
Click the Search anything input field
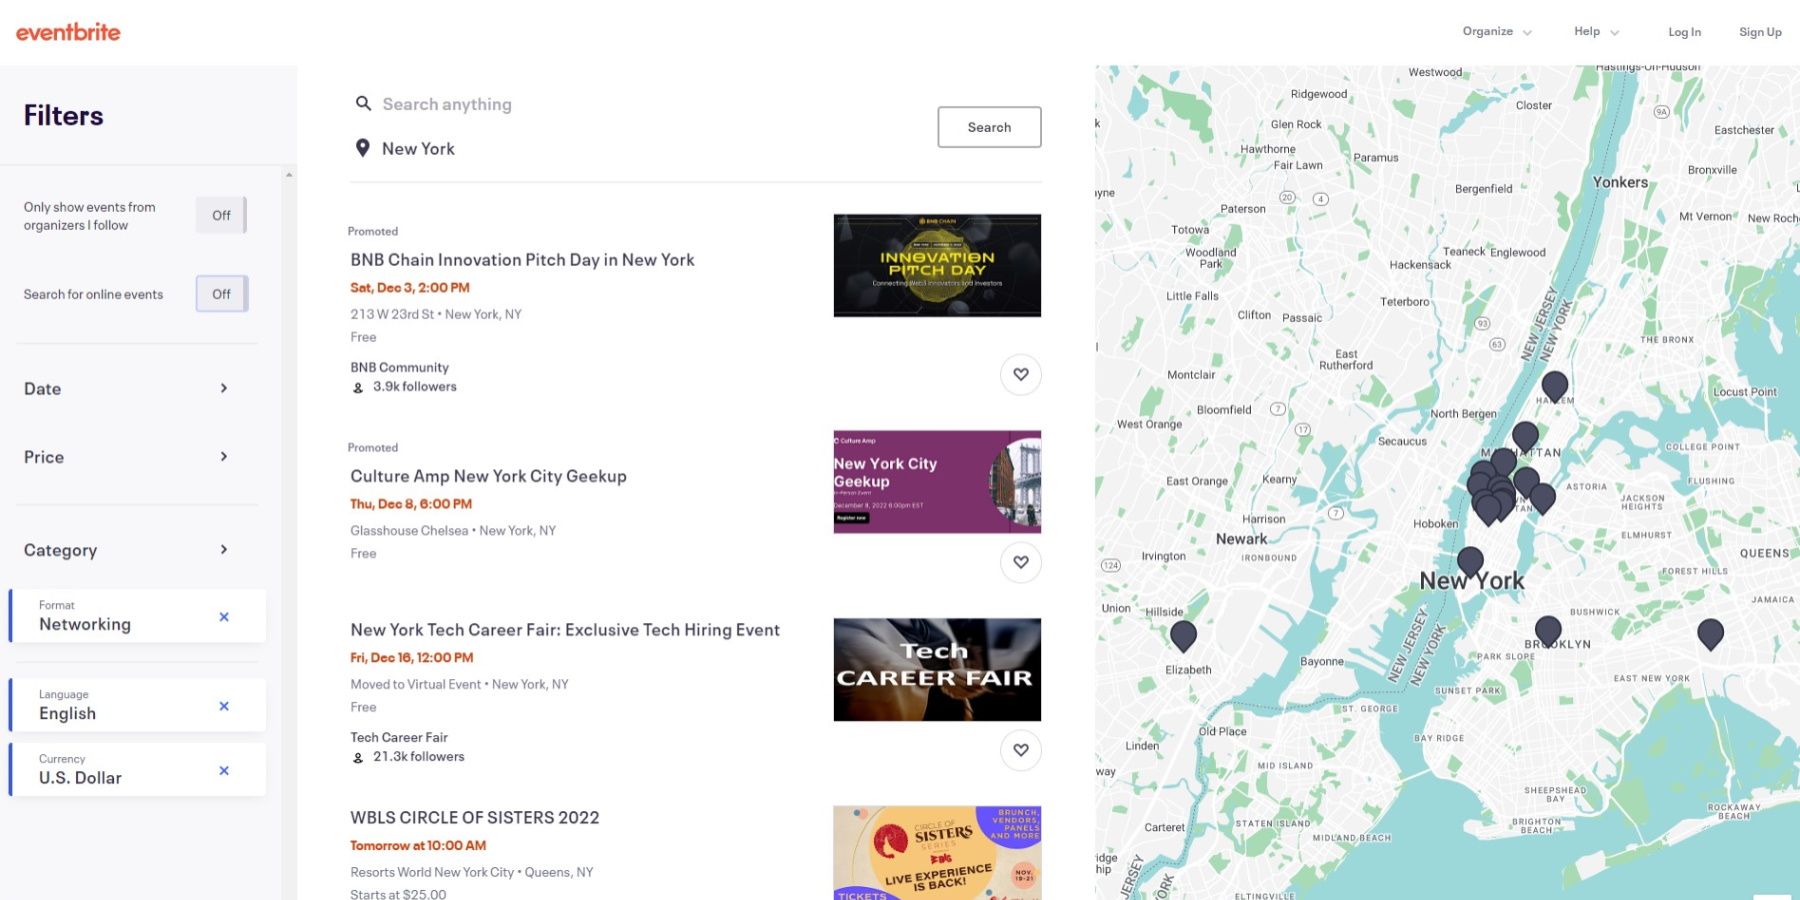point(600,104)
